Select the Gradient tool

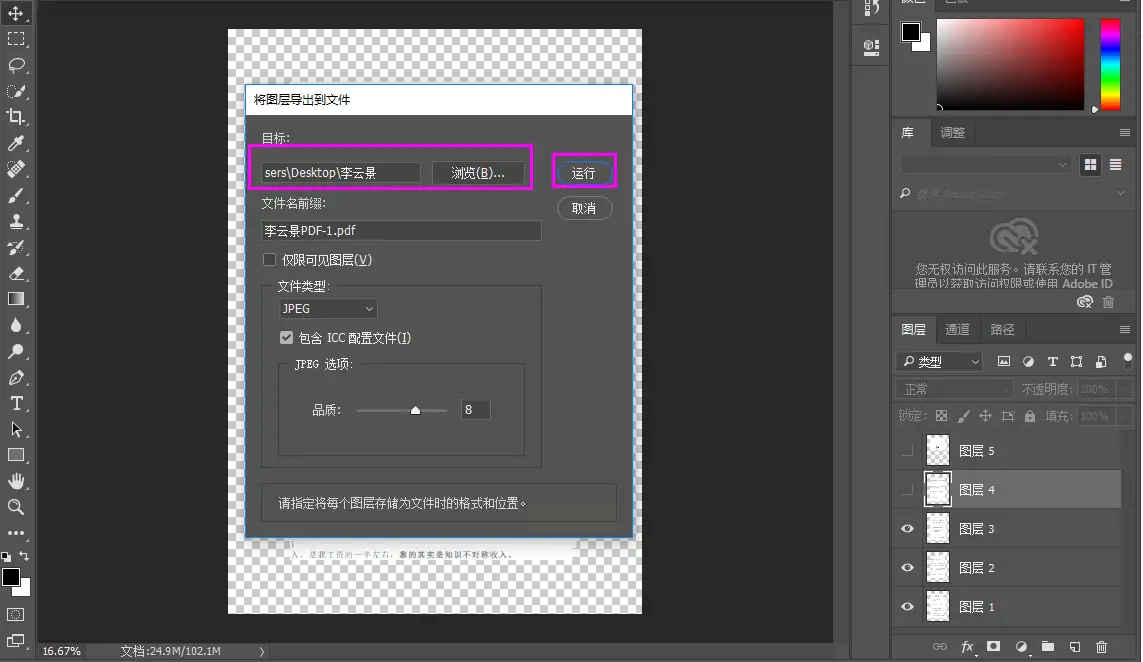point(16,299)
